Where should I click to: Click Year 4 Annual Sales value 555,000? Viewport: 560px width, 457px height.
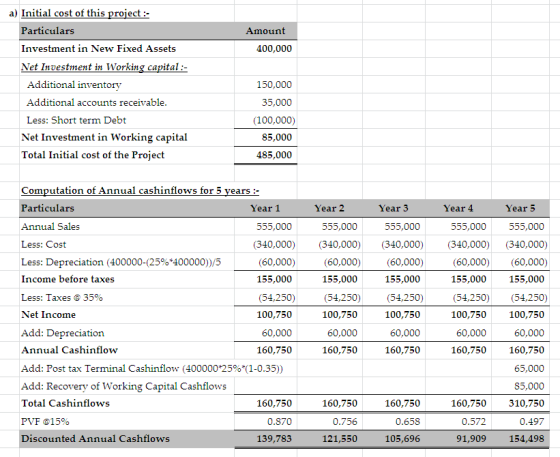click(x=469, y=227)
